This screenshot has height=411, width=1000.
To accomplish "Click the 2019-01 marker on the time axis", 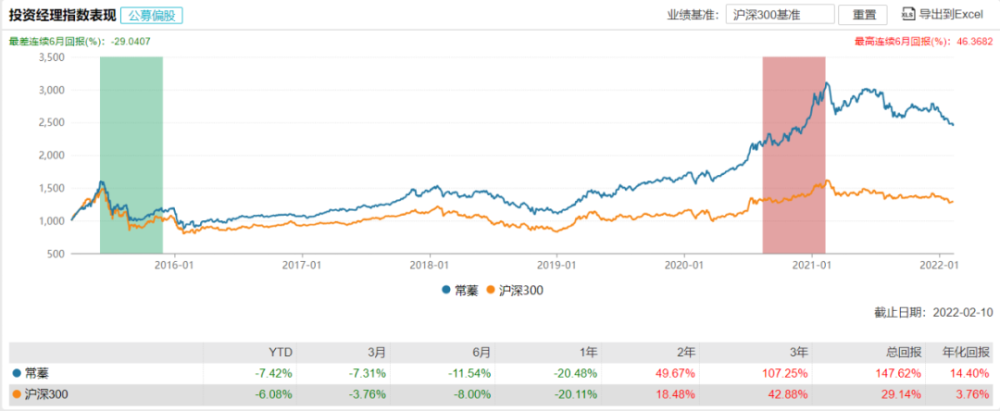I will coord(556,265).
